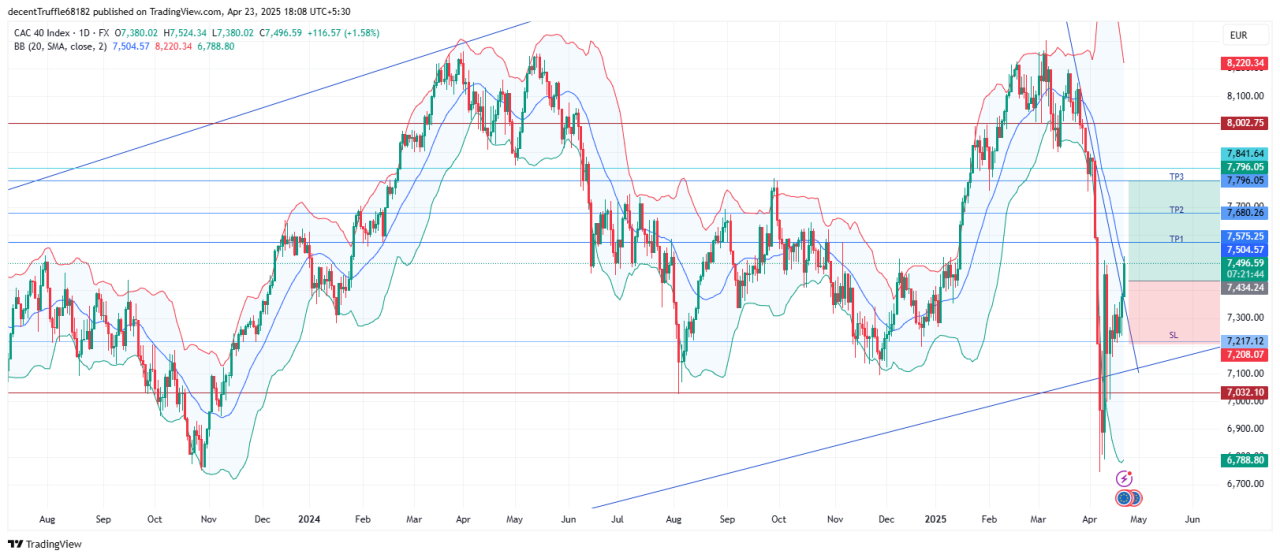
Task: Select the 8,002.75 horizontal line price label
Action: (1244, 123)
